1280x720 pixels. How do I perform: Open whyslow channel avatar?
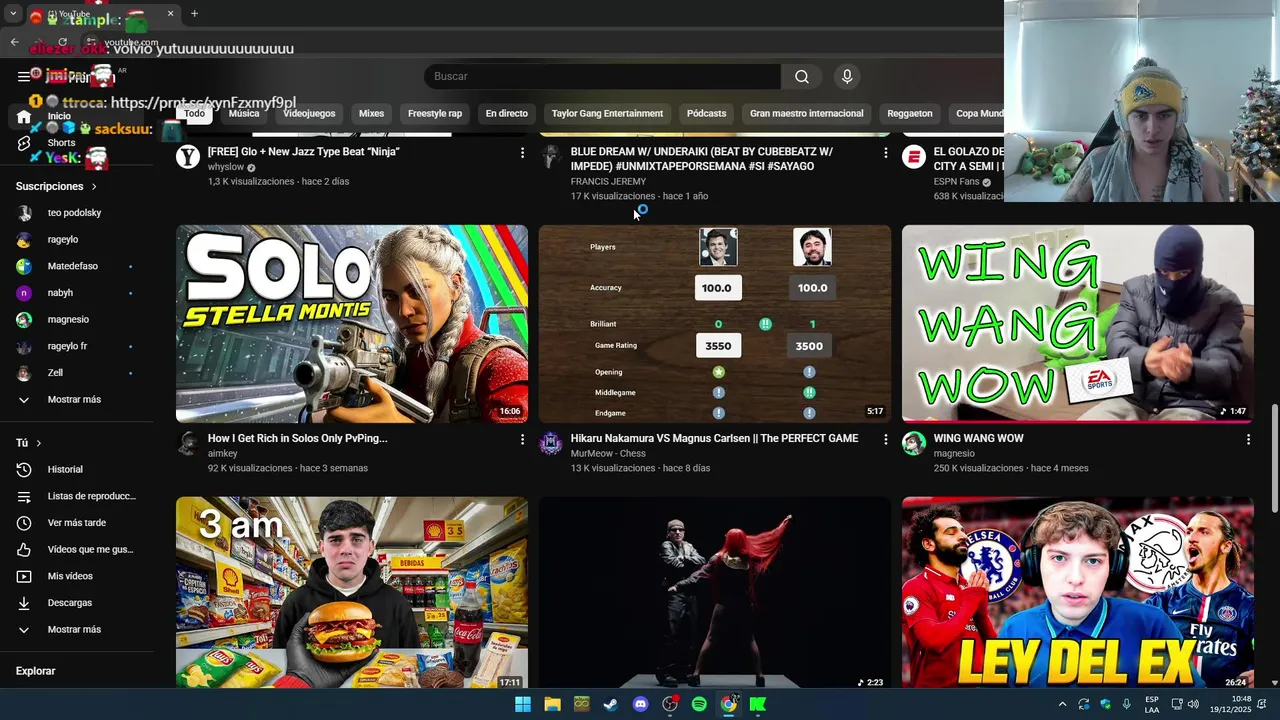coord(188,157)
